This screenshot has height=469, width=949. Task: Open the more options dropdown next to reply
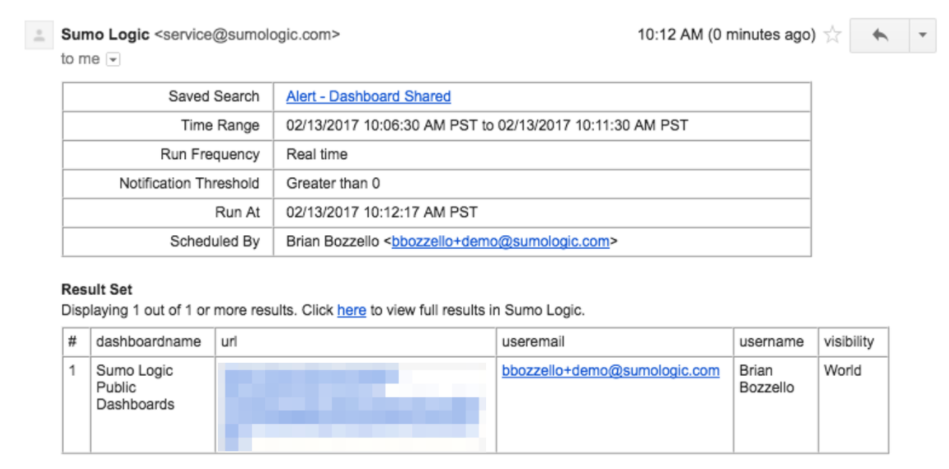[922, 35]
